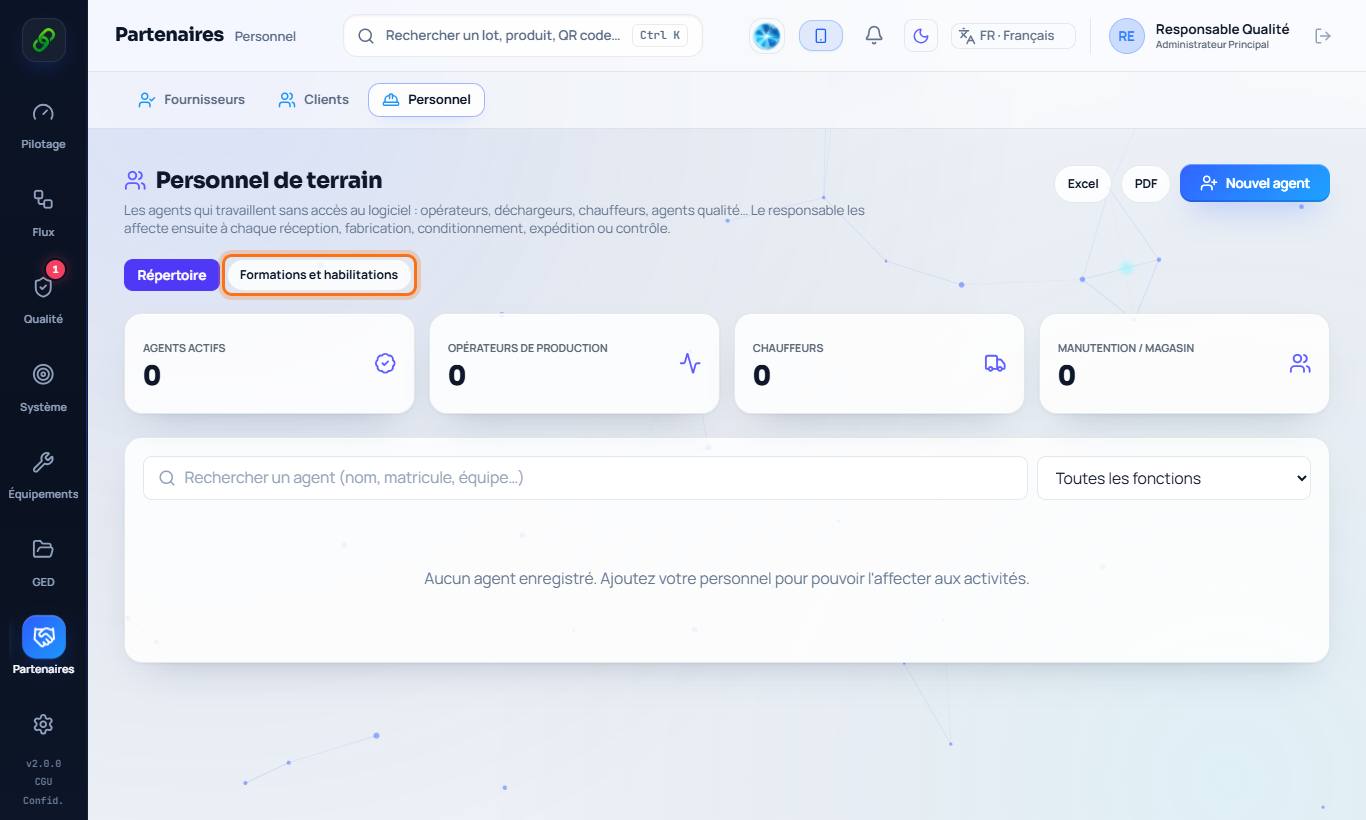The height and width of the screenshot is (820, 1366).
Task: Click the Aucun agent enregistré message
Action: point(727,578)
